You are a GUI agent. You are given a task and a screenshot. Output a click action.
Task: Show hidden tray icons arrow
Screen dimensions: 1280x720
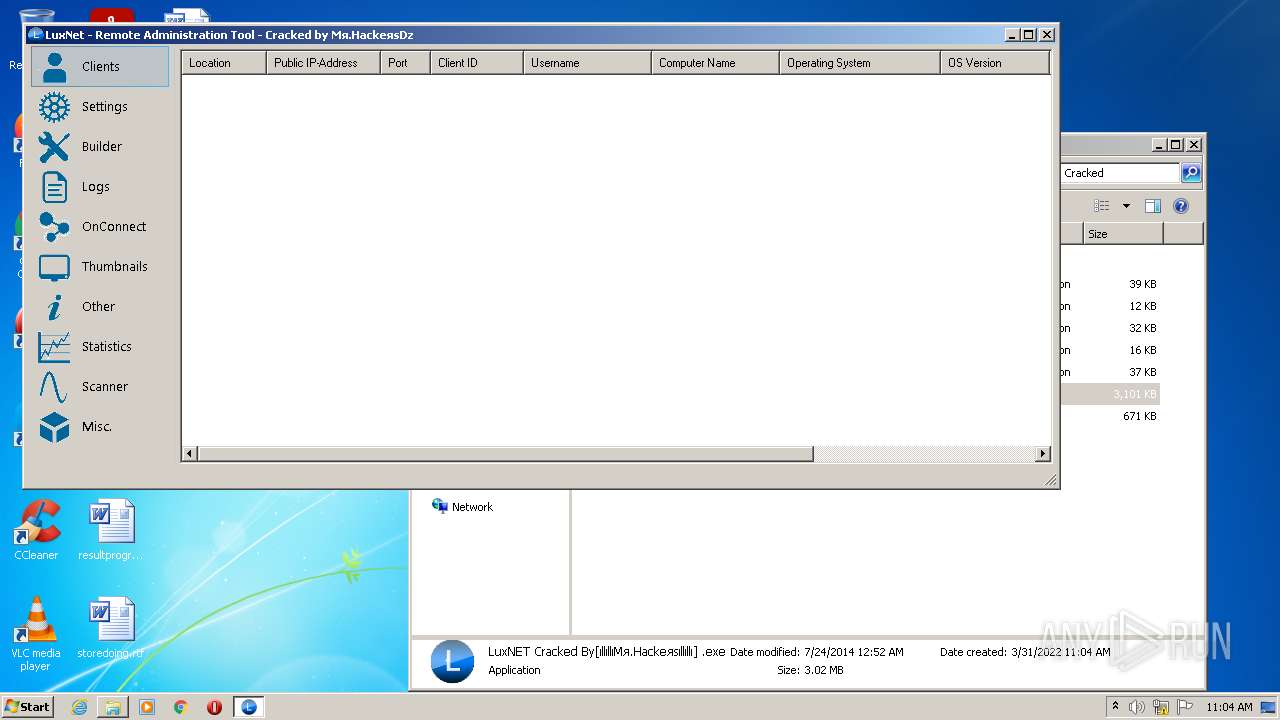(x=1115, y=707)
